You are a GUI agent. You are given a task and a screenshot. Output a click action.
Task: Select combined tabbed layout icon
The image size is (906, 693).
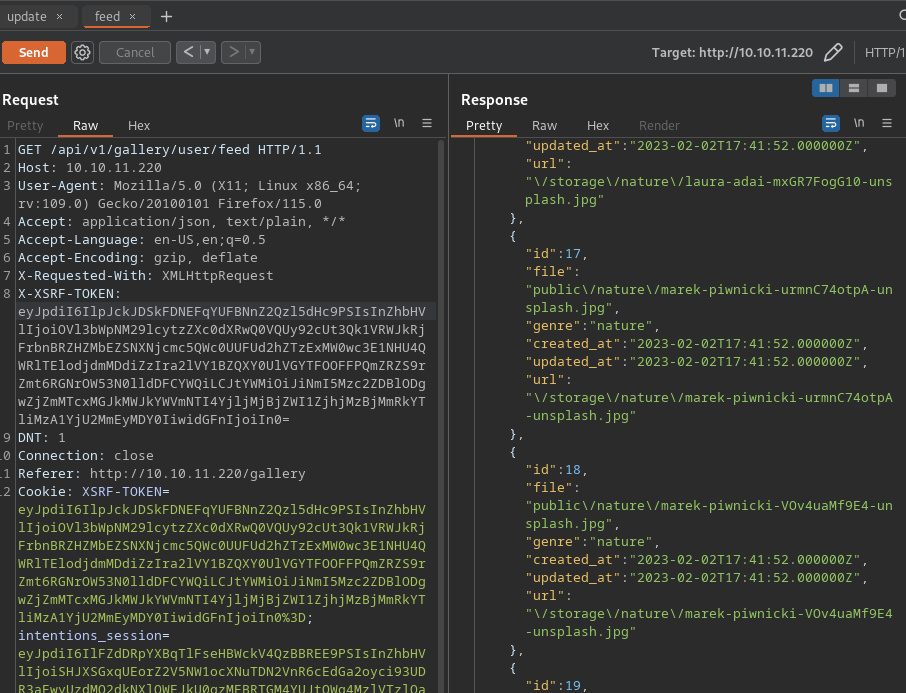pyautogui.click(x=880, y=88)
